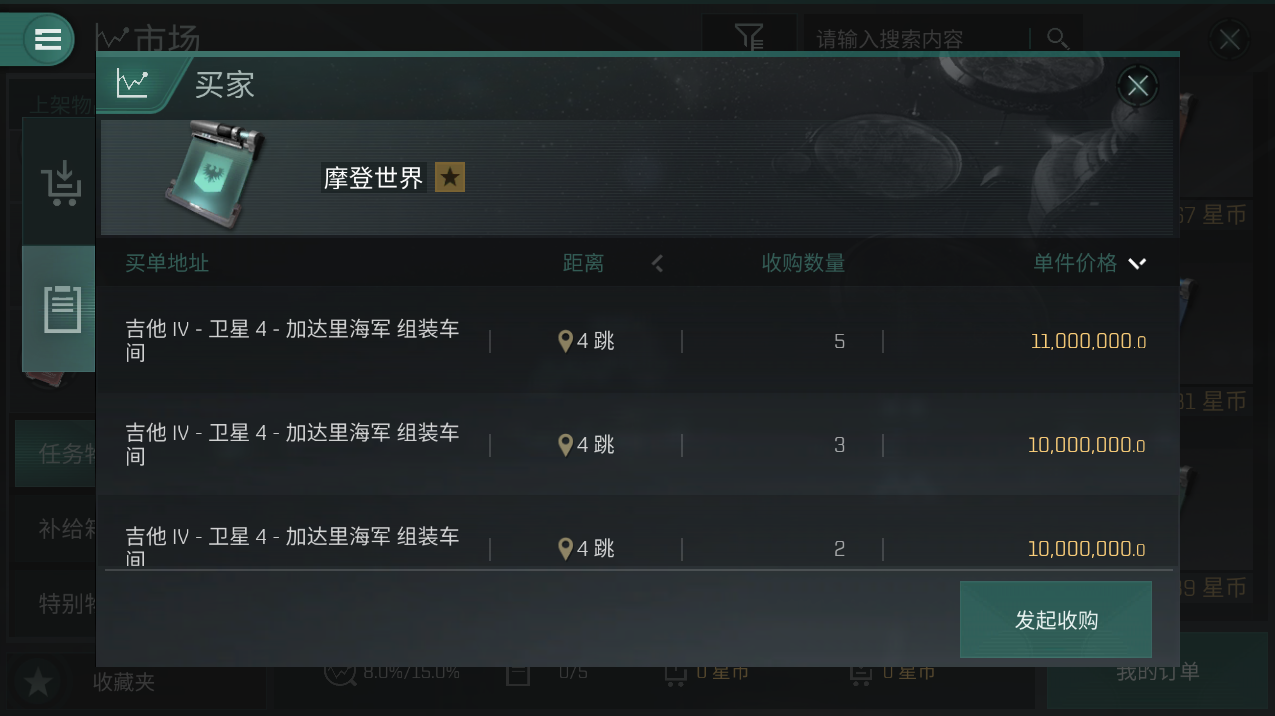
Task: Collapse the 距离 column via chevron arrow
Action: click(657, 264)
